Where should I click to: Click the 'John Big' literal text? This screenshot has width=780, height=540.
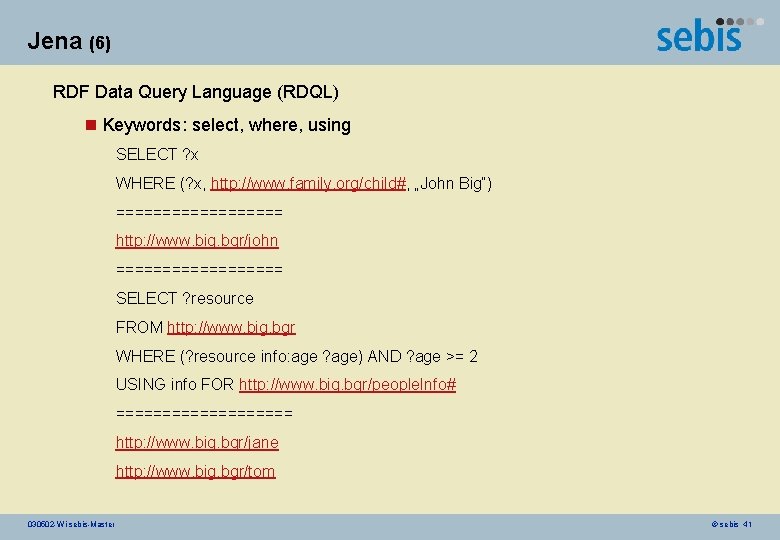pos(452,183)
